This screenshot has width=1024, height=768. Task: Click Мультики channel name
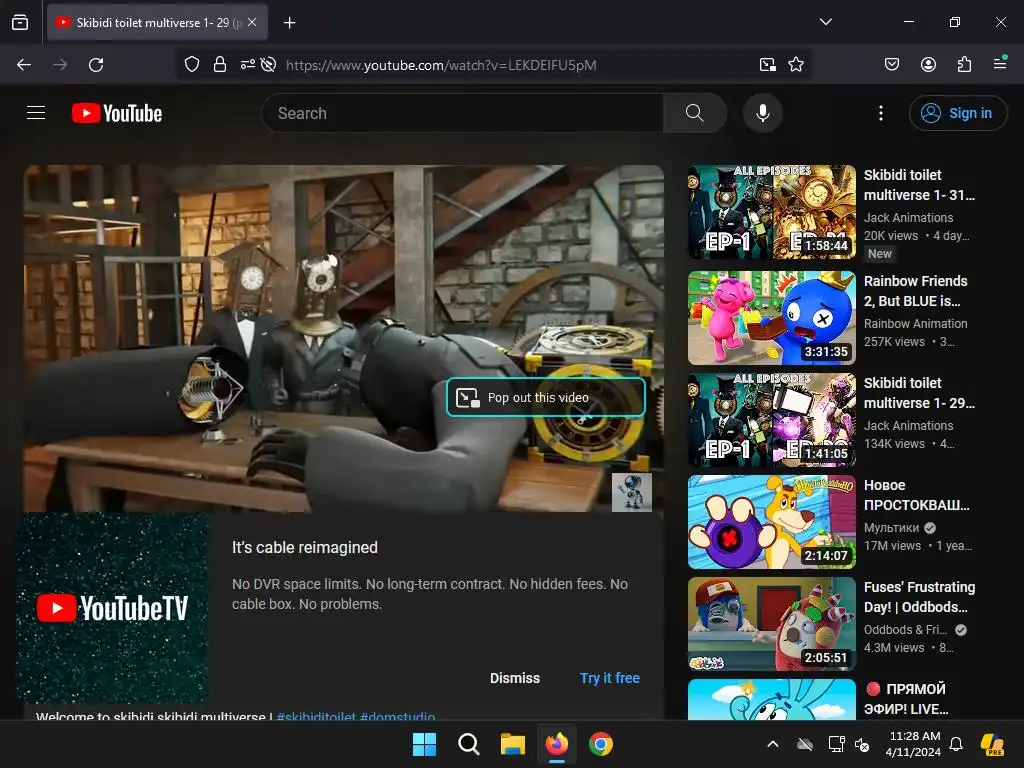tap(891, 527)
